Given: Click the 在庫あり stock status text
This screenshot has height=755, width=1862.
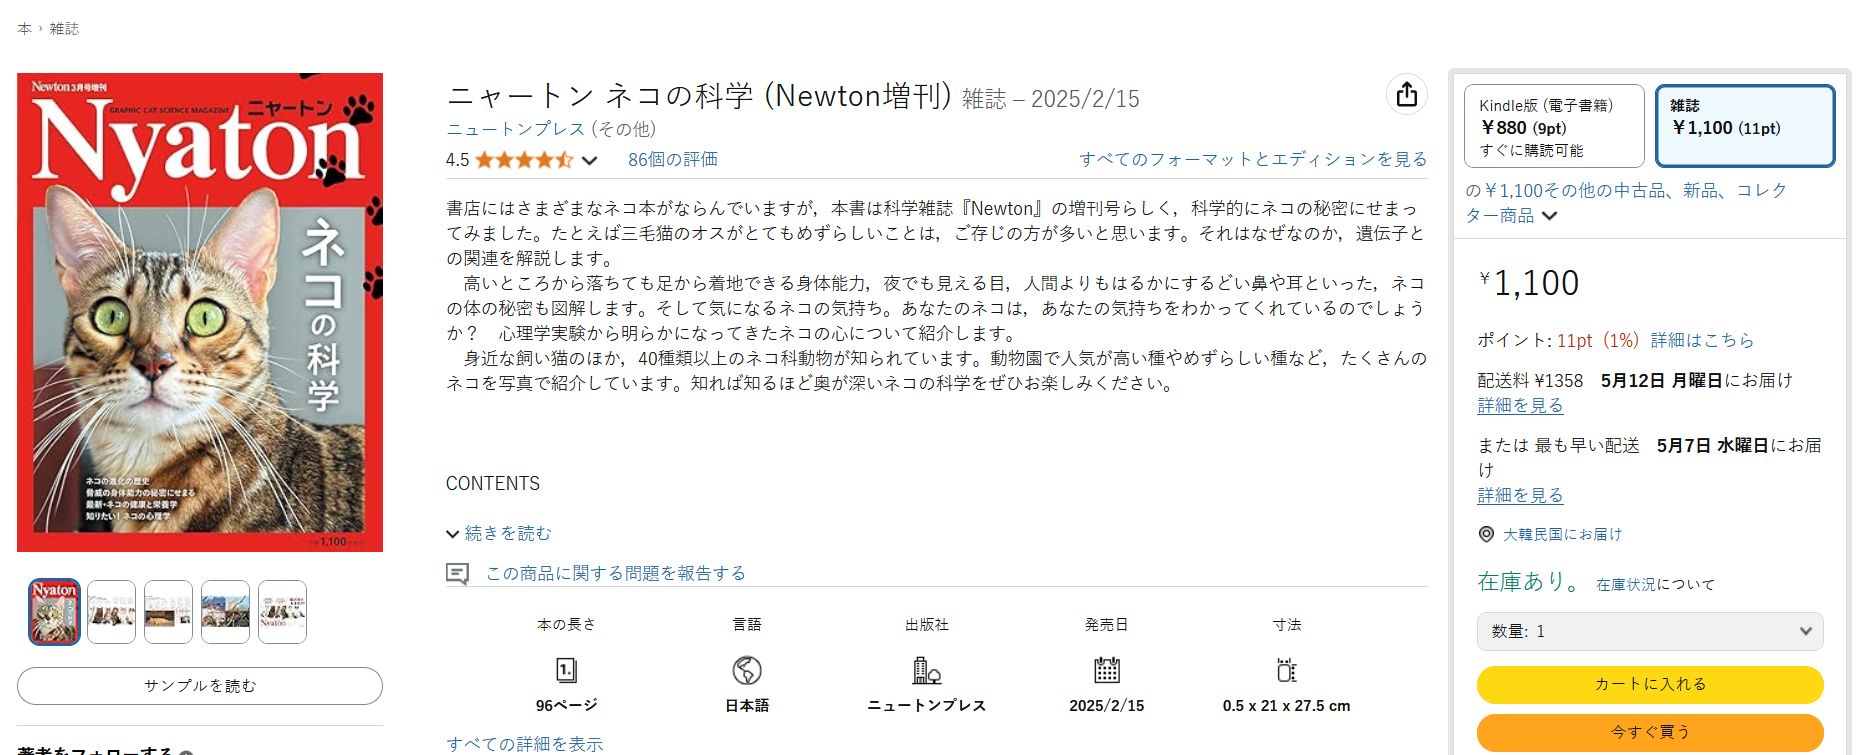Looking at the screenshot, I should (x=1528, y=582).
